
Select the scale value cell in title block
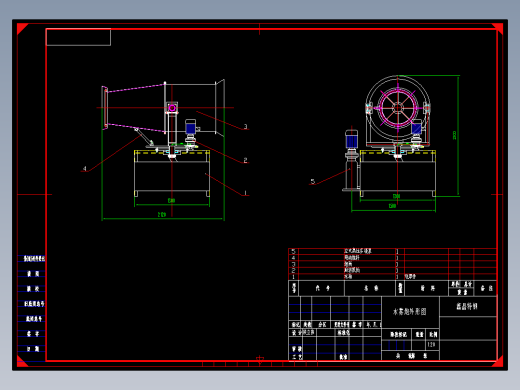(432, 344)
